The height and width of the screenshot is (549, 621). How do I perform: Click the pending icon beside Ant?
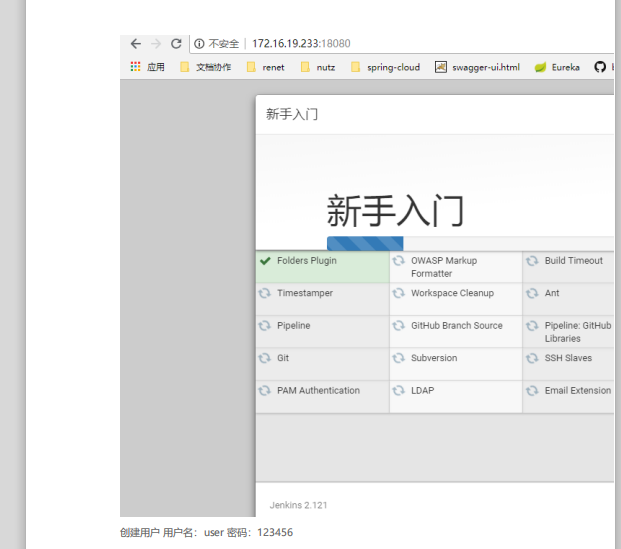coord(532,293)
